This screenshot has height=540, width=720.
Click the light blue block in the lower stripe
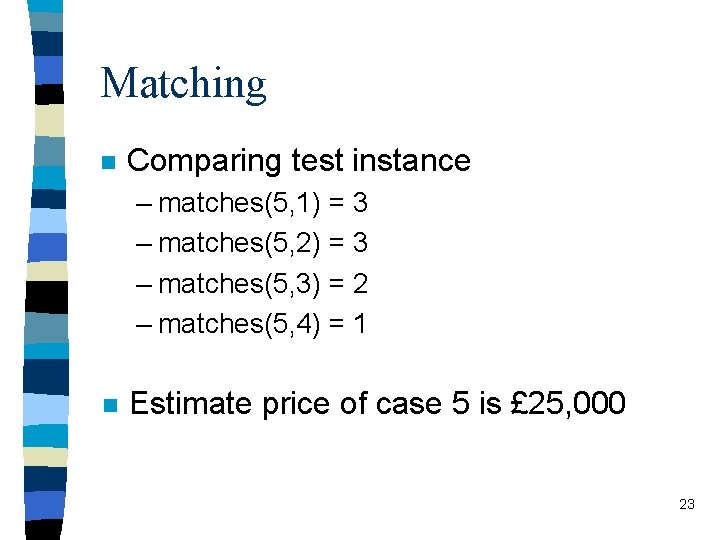point(45,409)
